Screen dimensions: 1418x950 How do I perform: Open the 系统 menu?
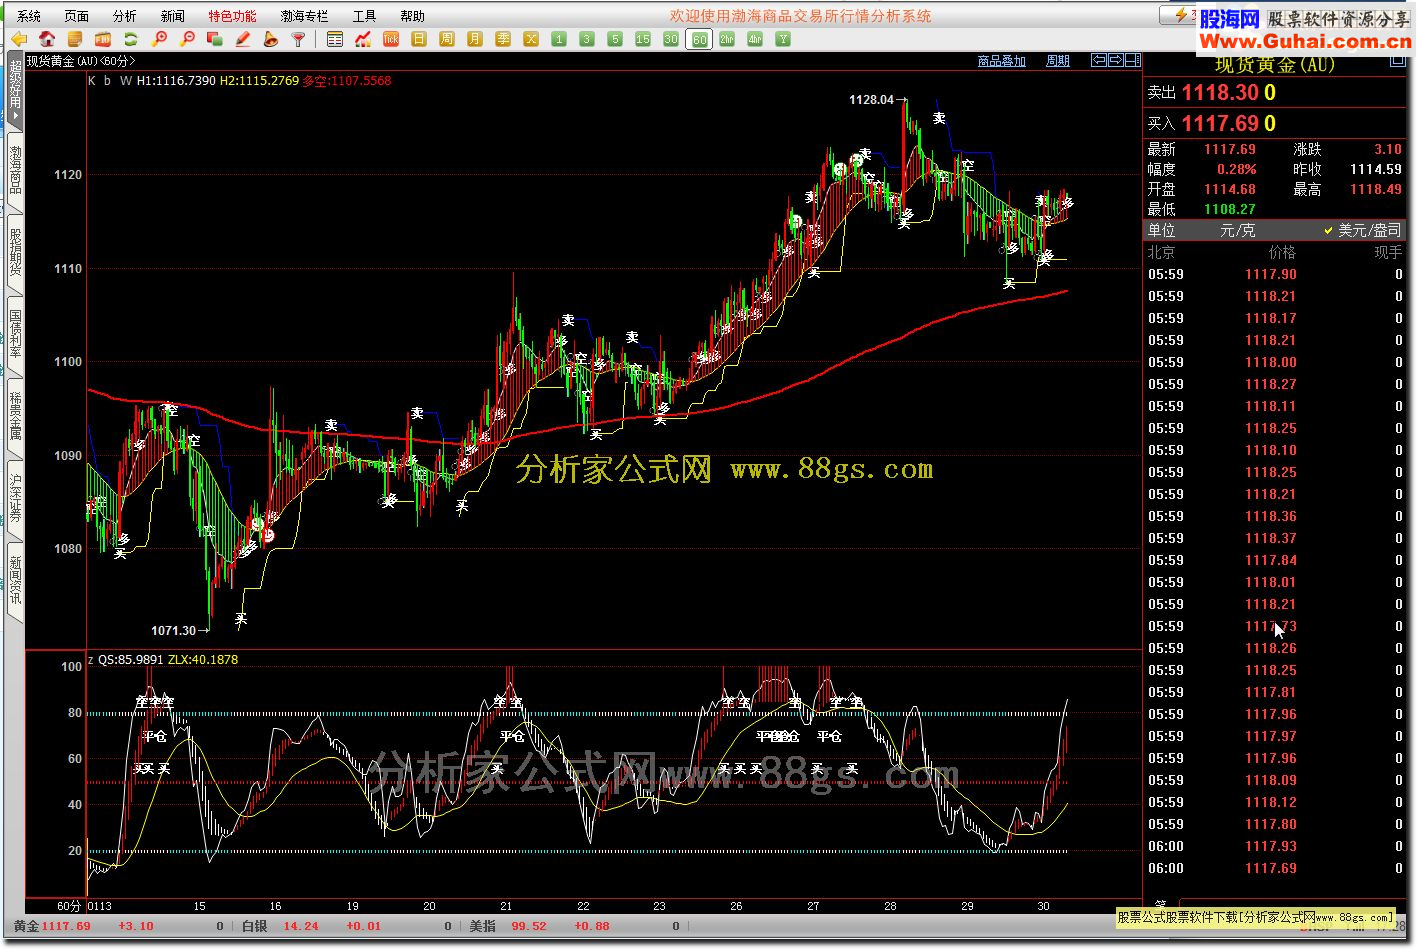(x=29, y=16)
